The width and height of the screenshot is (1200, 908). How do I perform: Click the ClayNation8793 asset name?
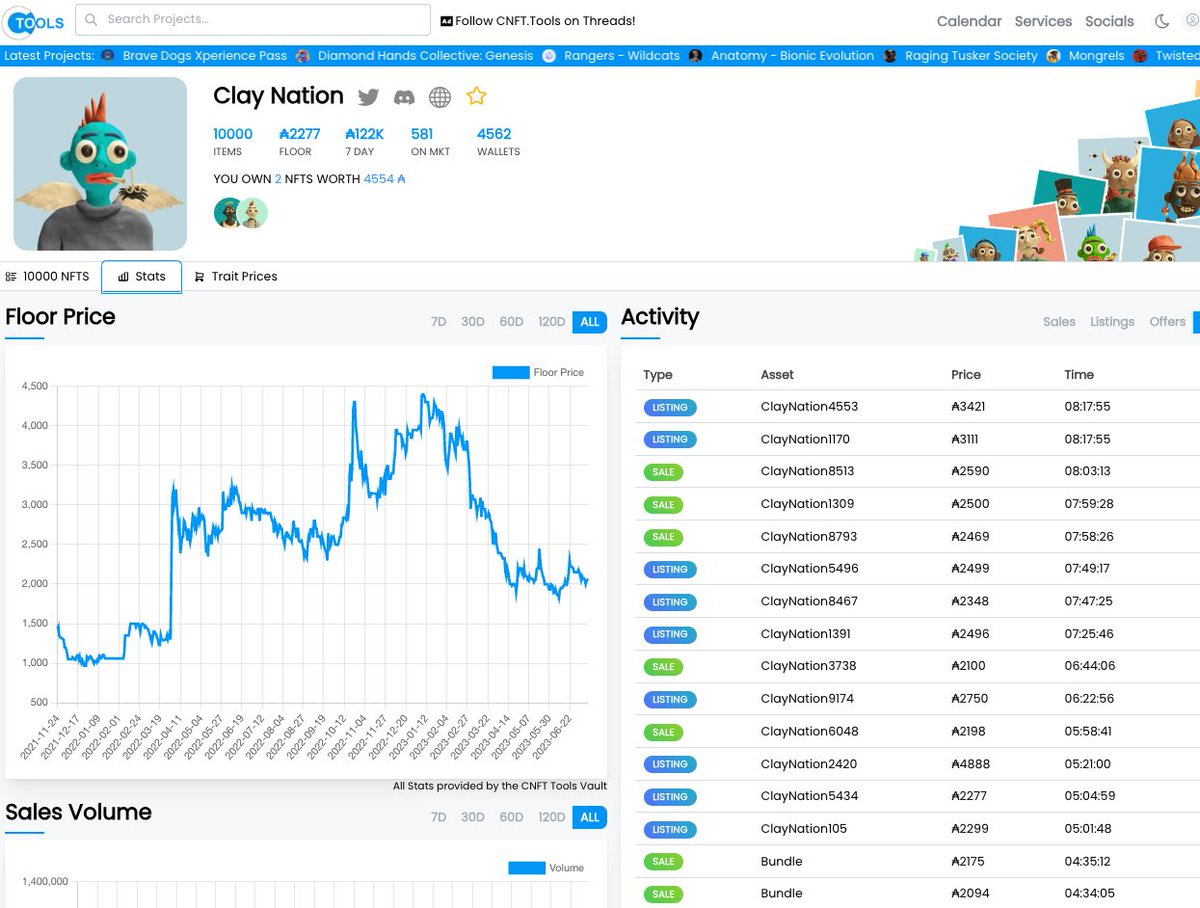(x=807, y=536)
